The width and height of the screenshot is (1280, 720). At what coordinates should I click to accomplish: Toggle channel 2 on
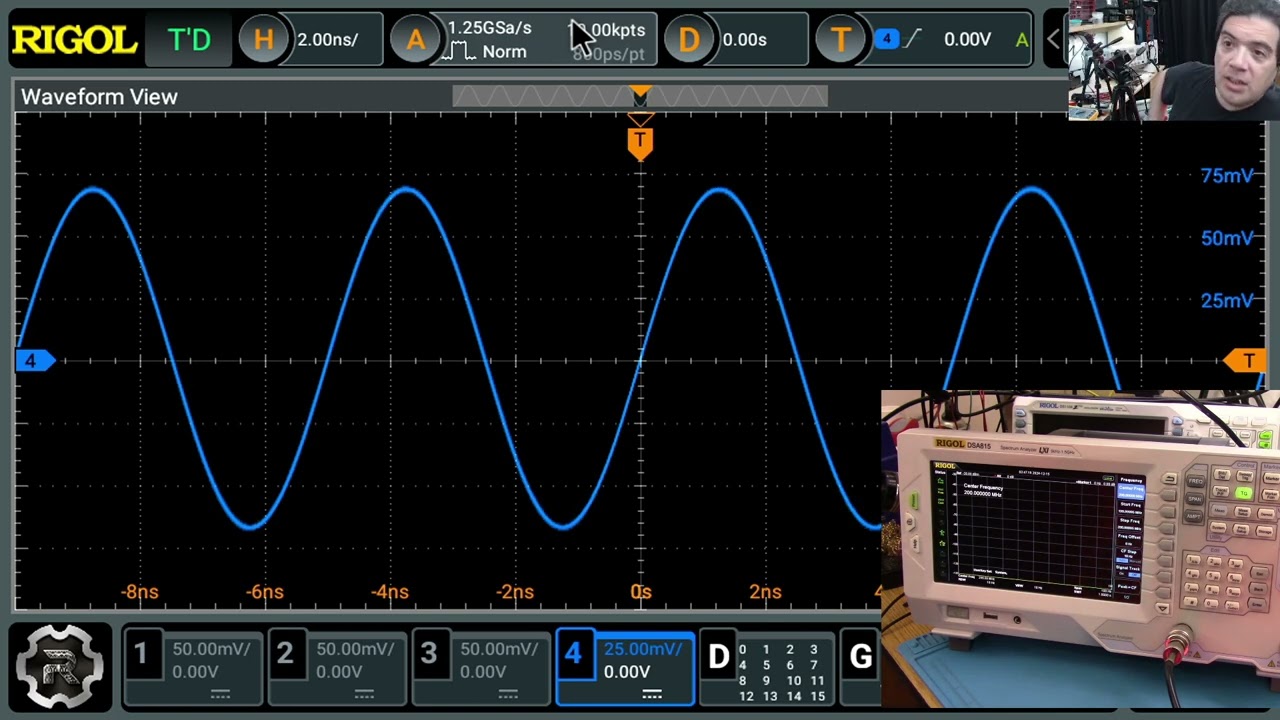[285, 655]
